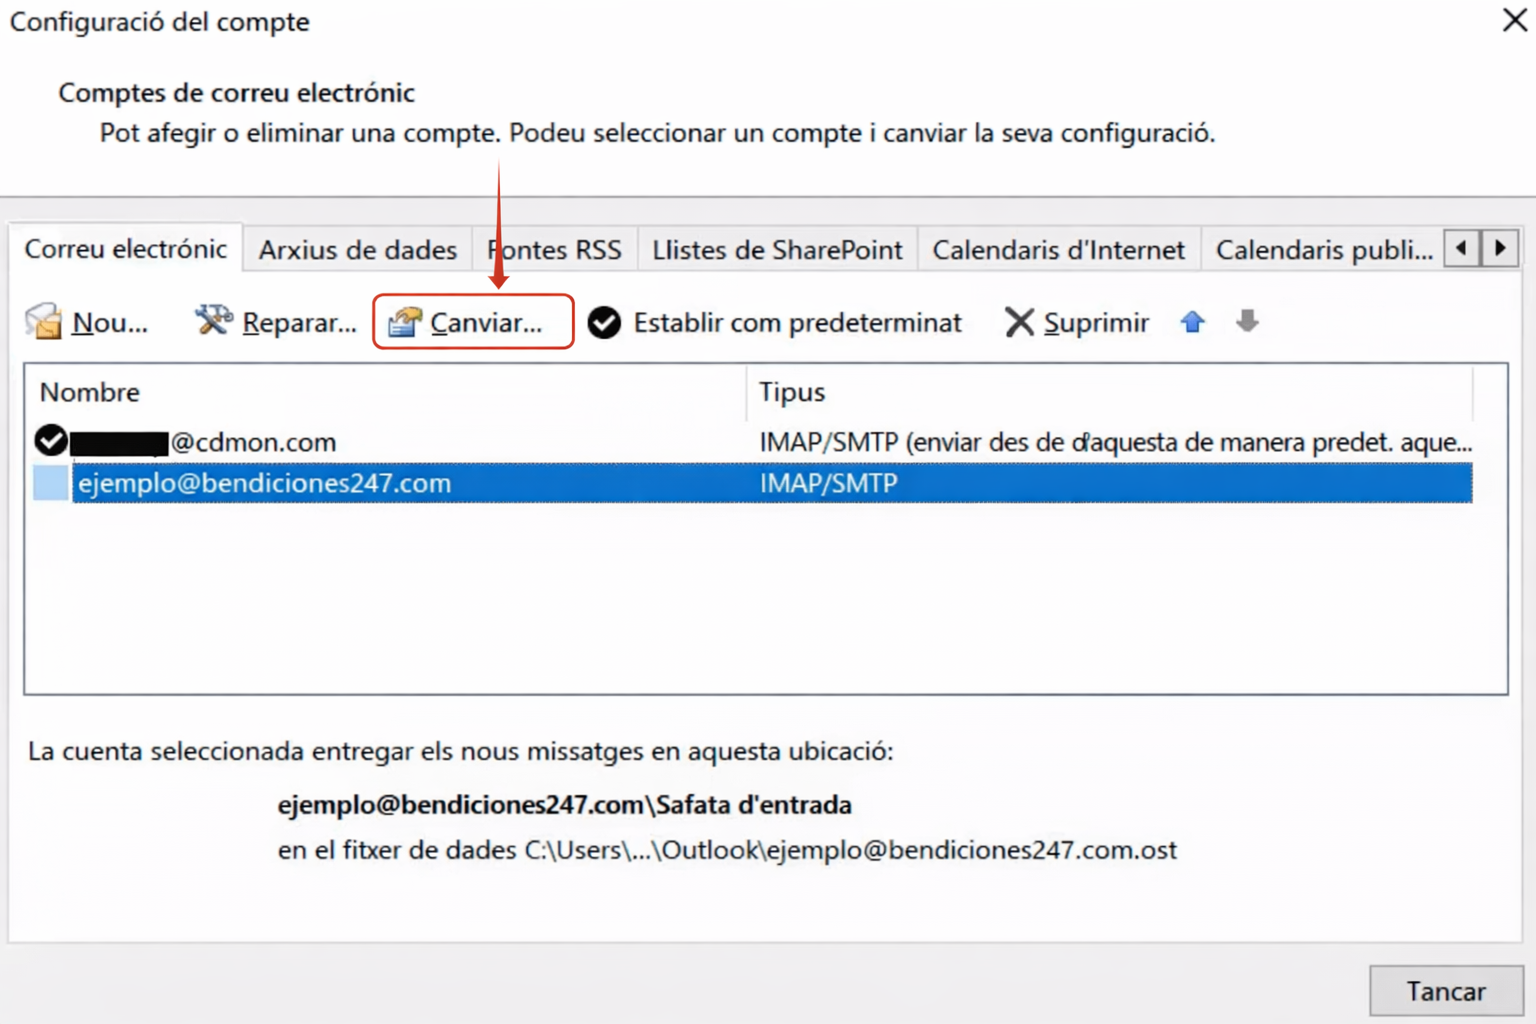Click the Nou... new account icon

tap(44, 322)
